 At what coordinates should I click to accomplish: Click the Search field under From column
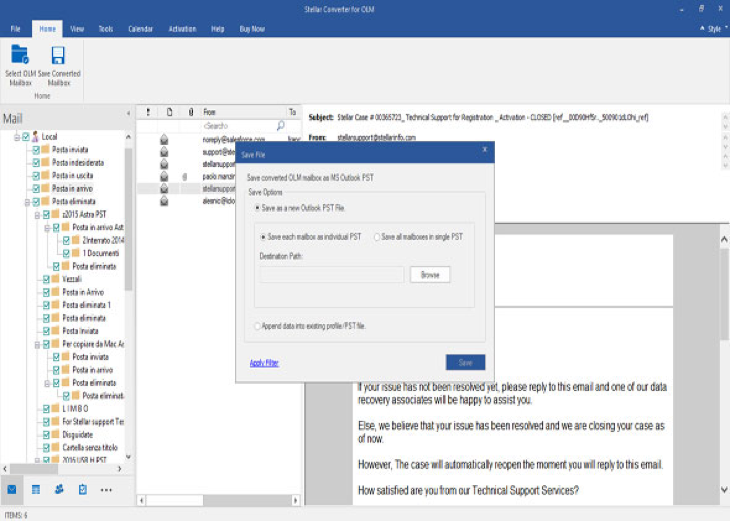[238, 126]
